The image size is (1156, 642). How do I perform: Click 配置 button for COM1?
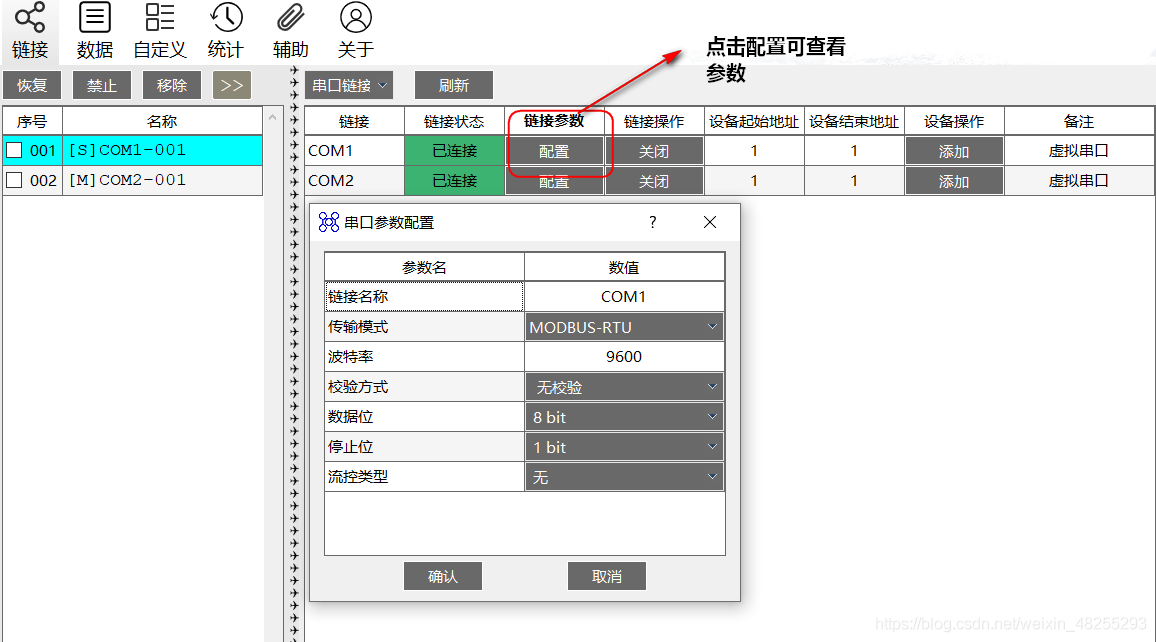[554, 151]
